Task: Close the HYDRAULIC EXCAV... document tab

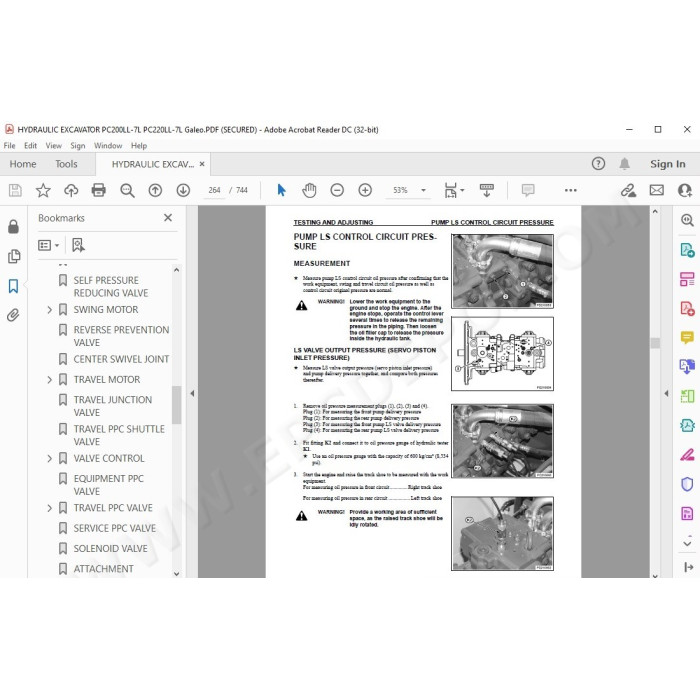Action: point(202,164)
